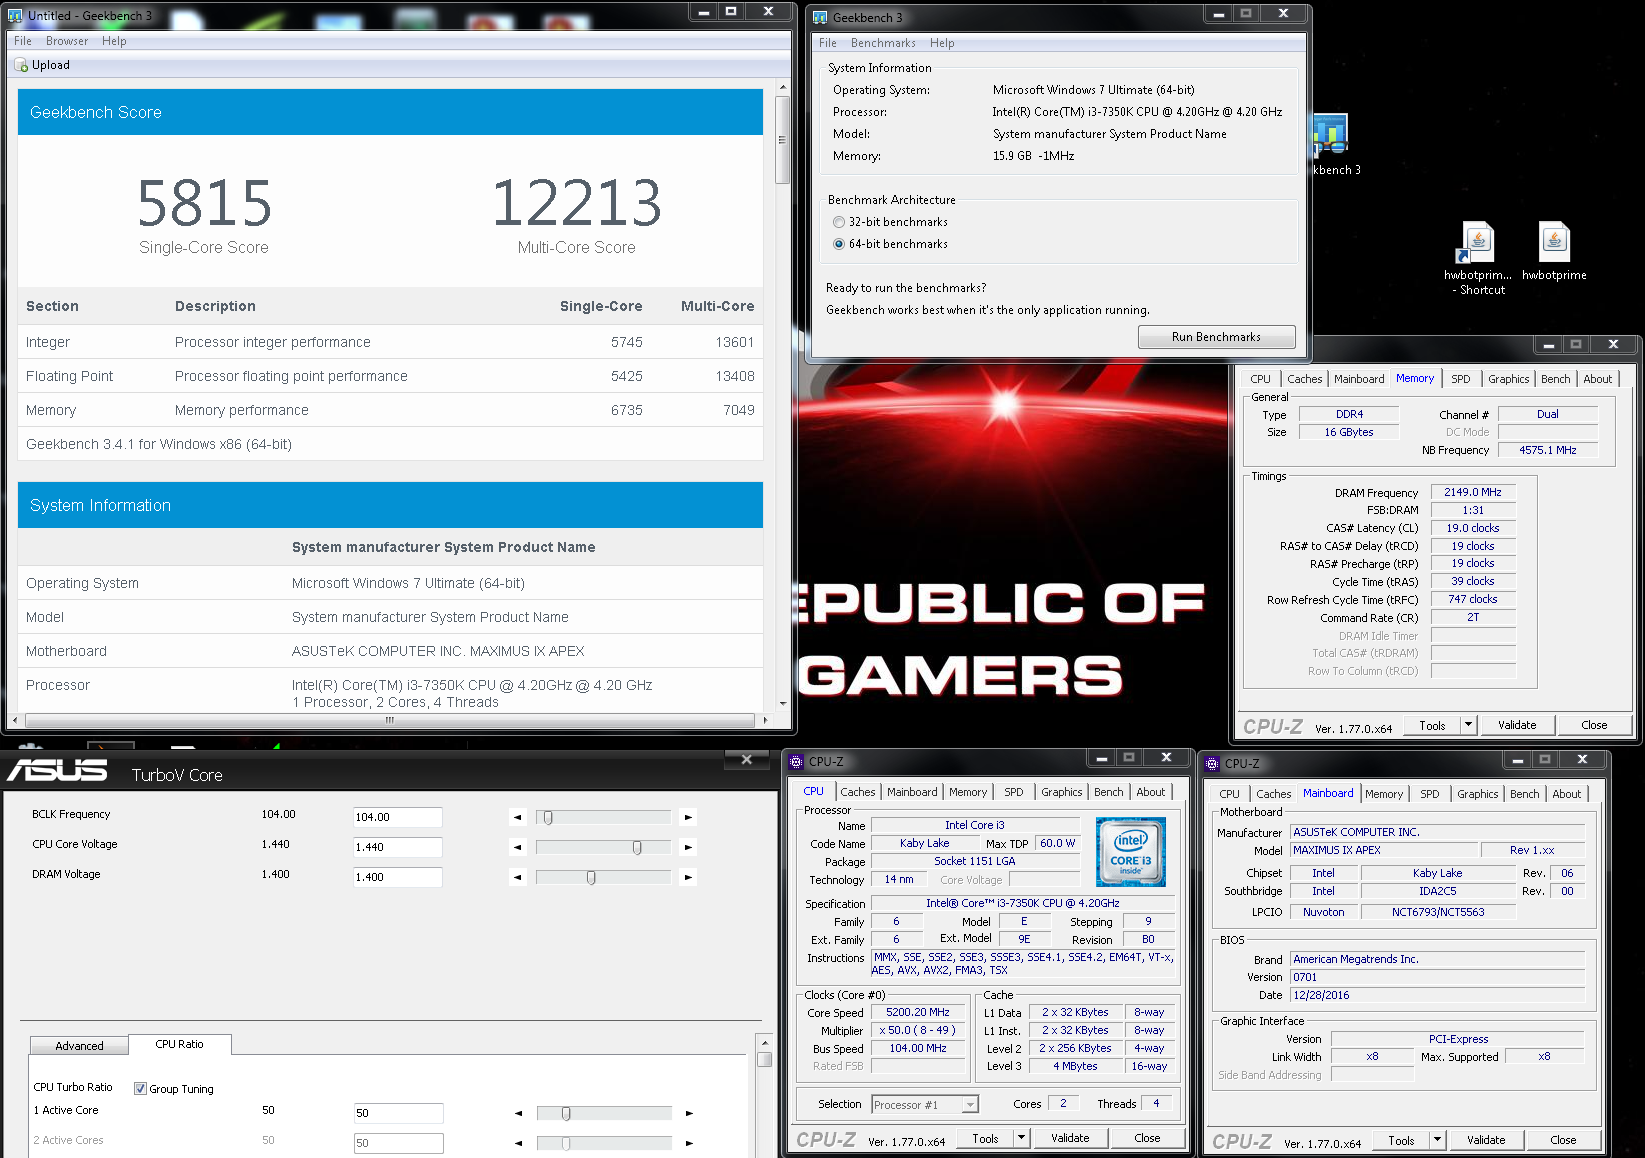Click the CPU-Z title icon in CPU window
This screenshot has width=1645, height=1158.
(796, 762)
